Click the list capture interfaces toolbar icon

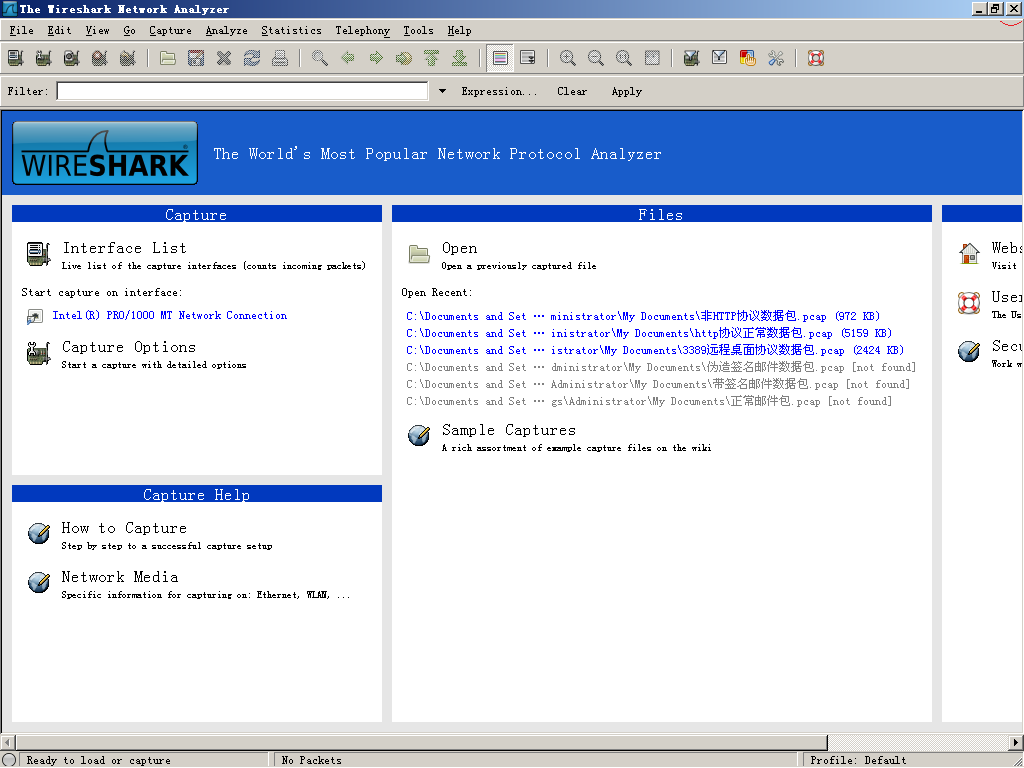coord(16,58)
